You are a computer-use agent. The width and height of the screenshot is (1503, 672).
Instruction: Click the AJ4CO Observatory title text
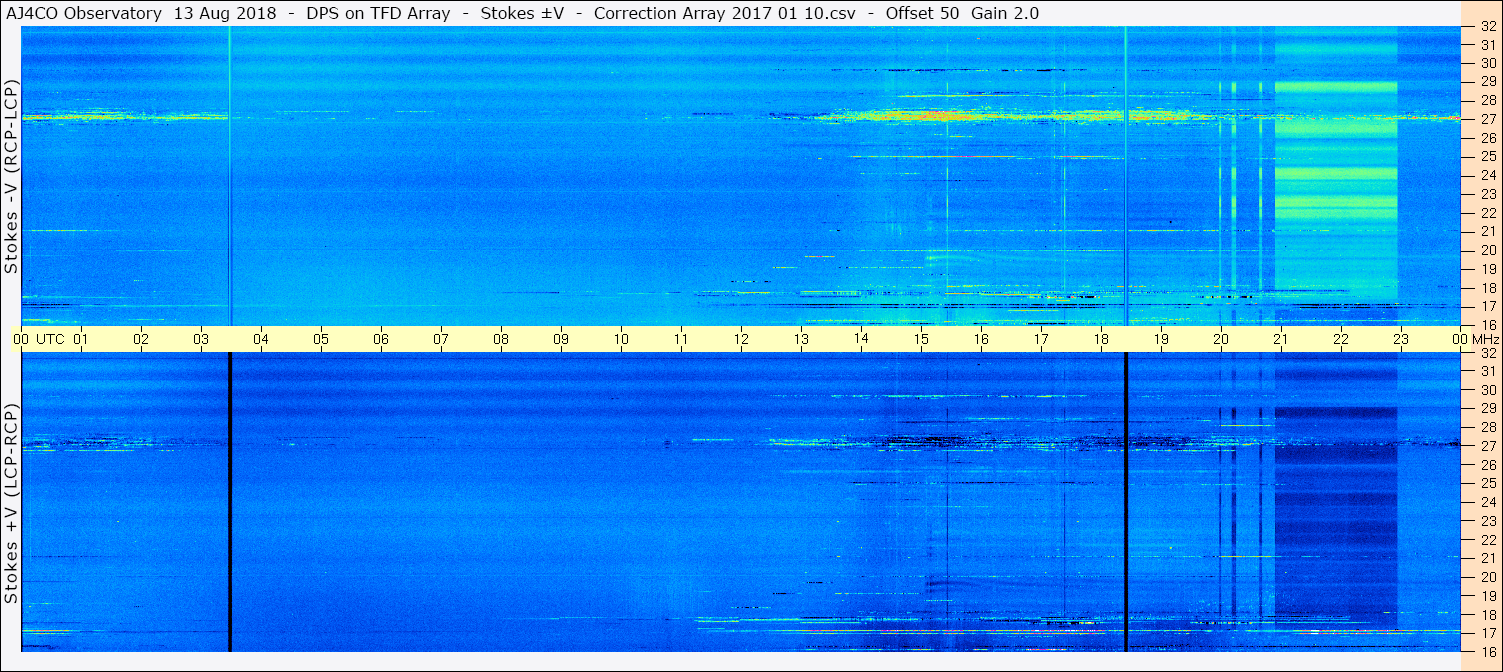tap(84, 14)
